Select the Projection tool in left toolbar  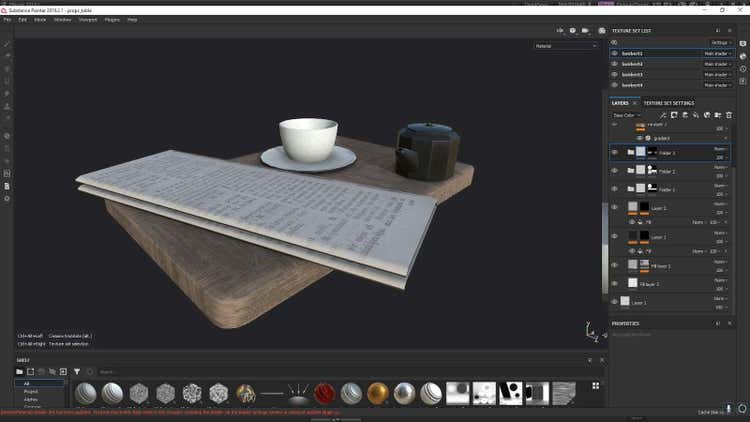7,68
